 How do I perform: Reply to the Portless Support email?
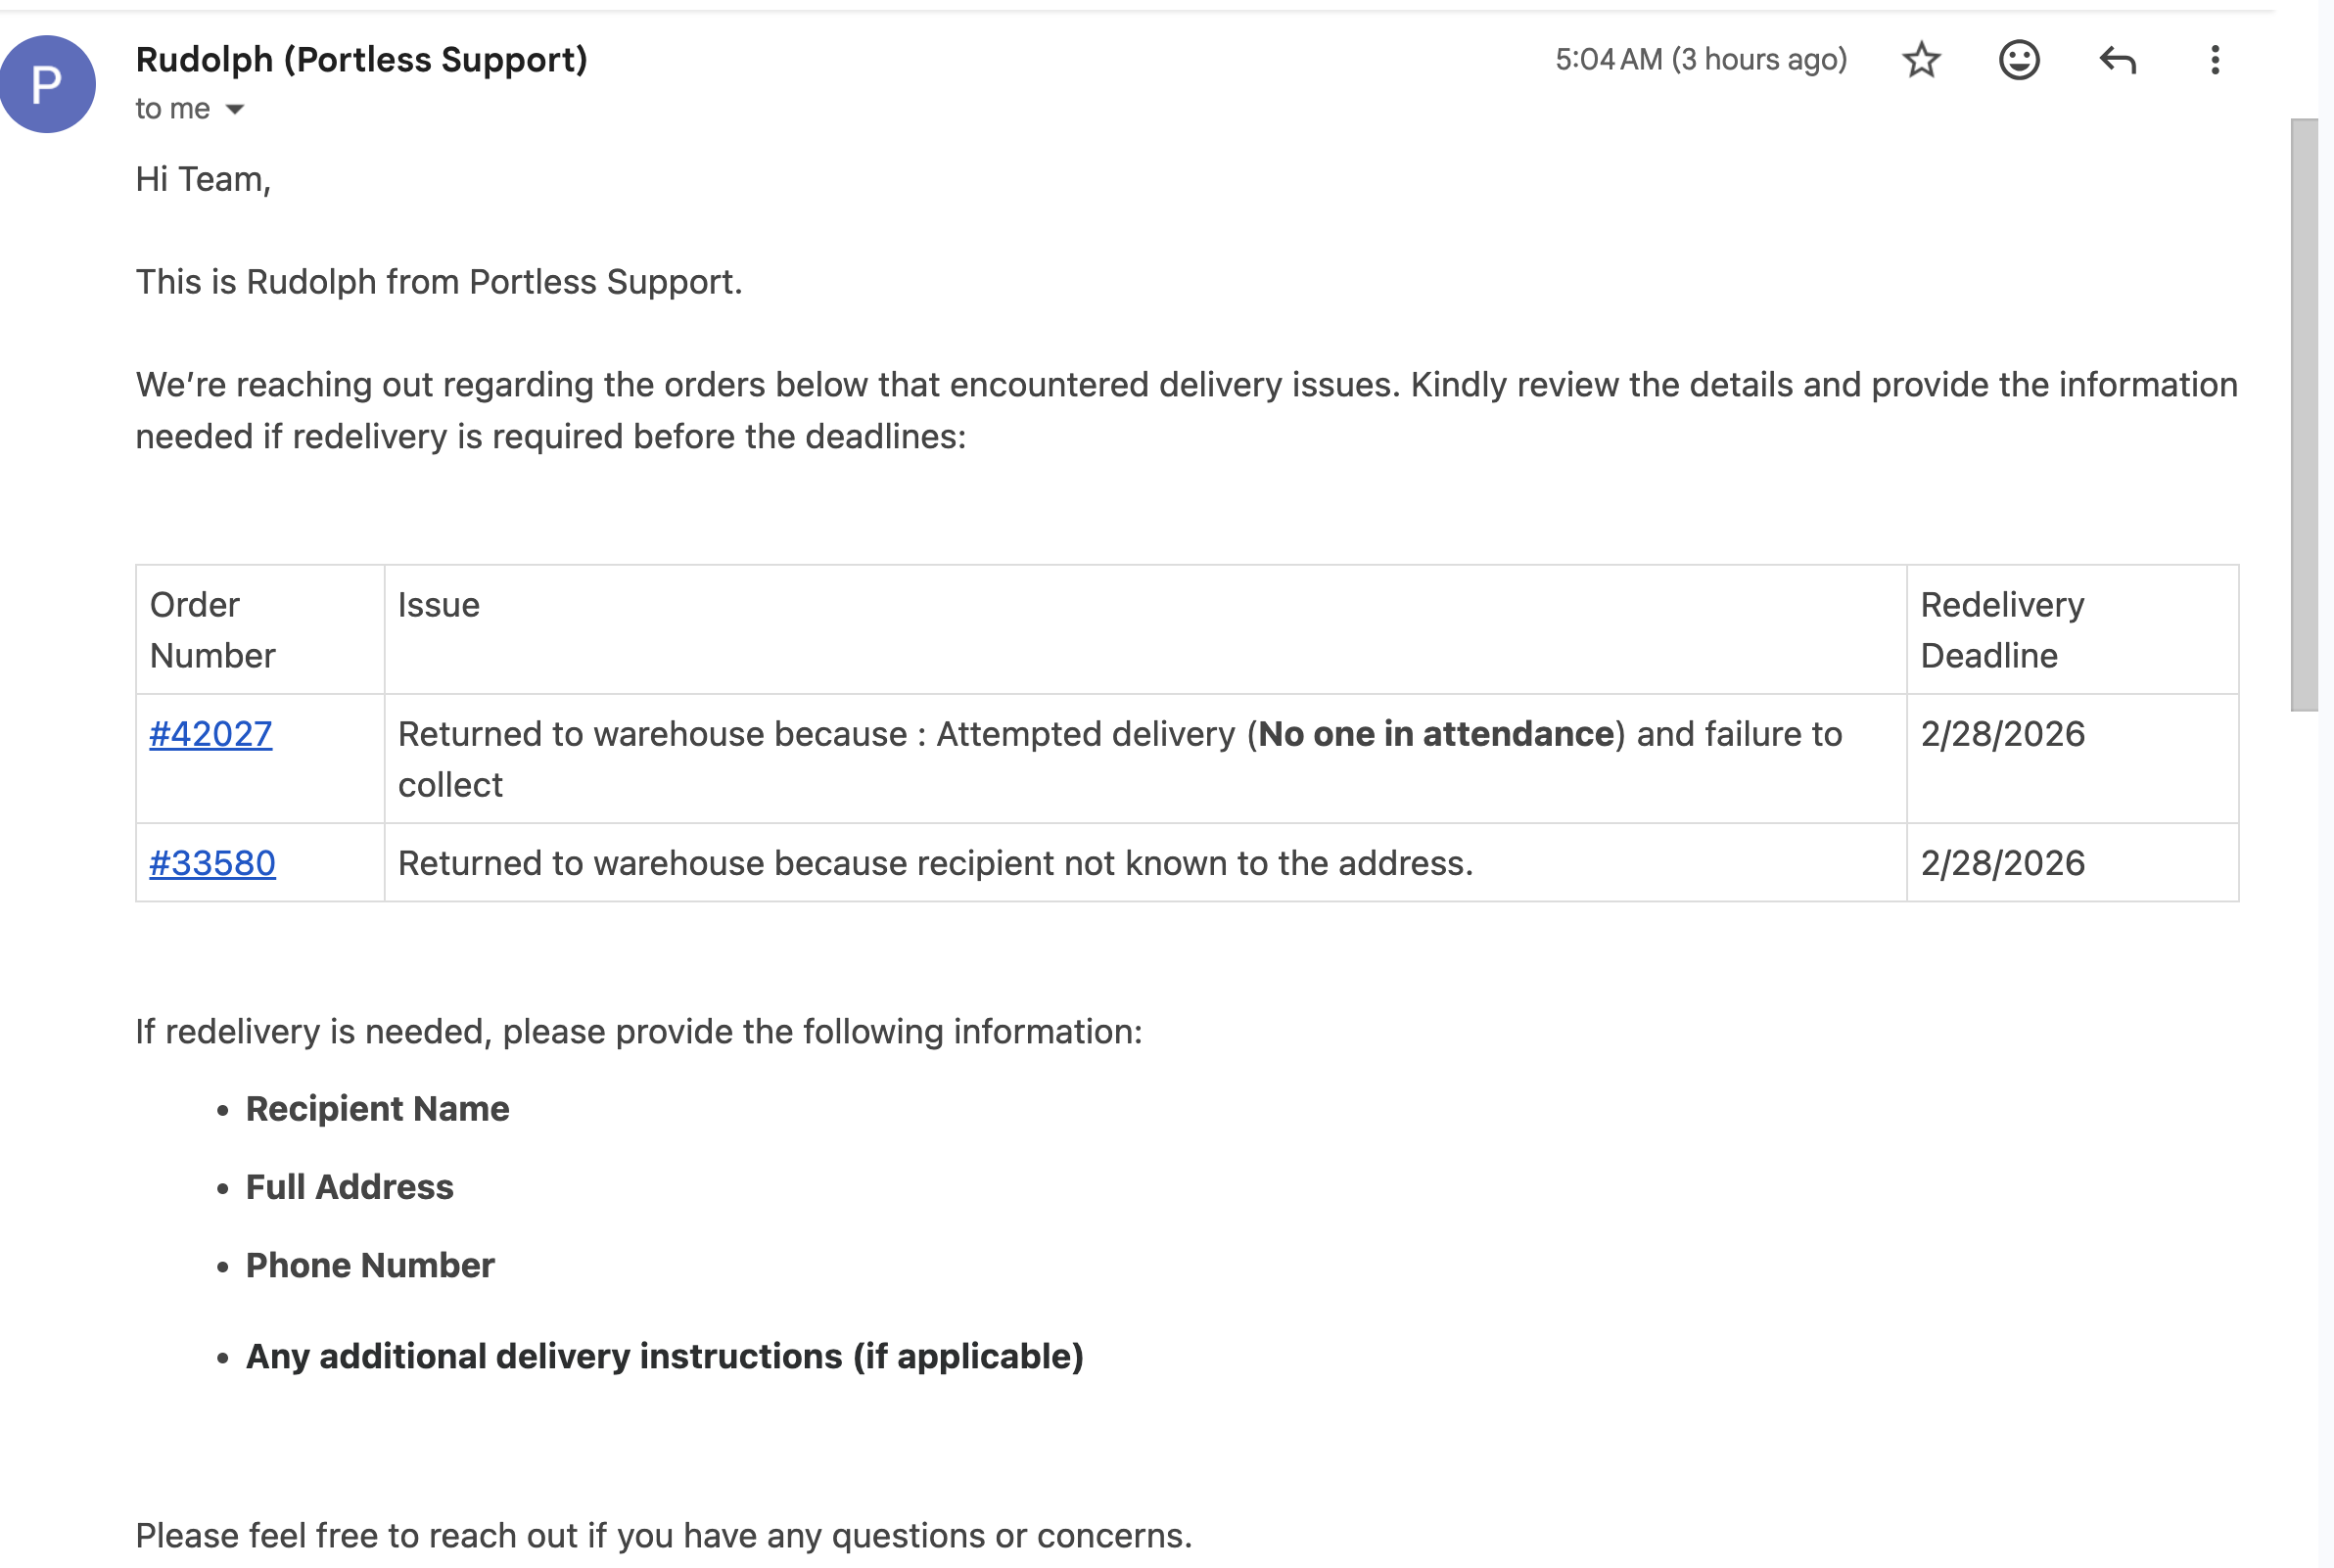pyautogui.click(x=2117, y=60)
